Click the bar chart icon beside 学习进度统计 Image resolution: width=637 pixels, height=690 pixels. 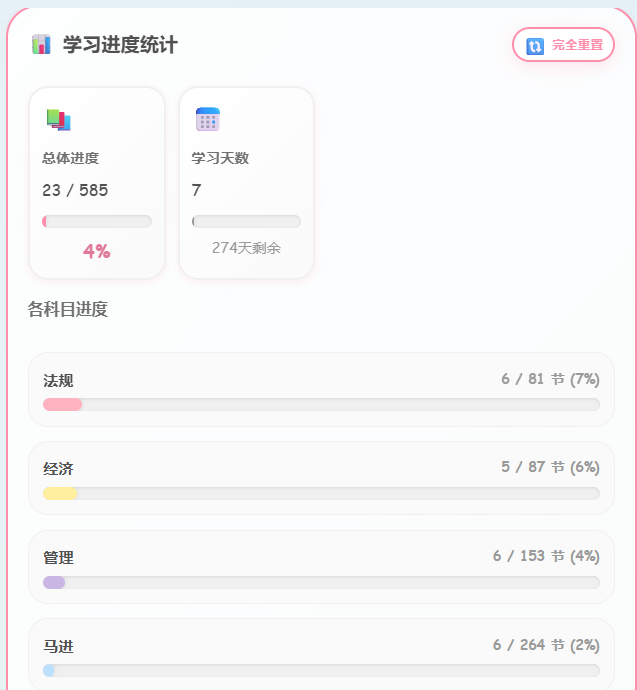[41, 44]
